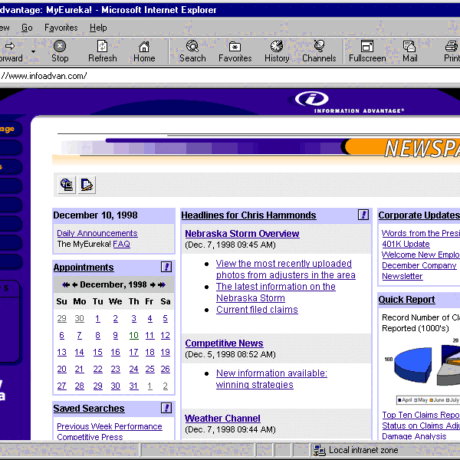Click the document-edit icon under the Newspaper banner

pos(87,185)
